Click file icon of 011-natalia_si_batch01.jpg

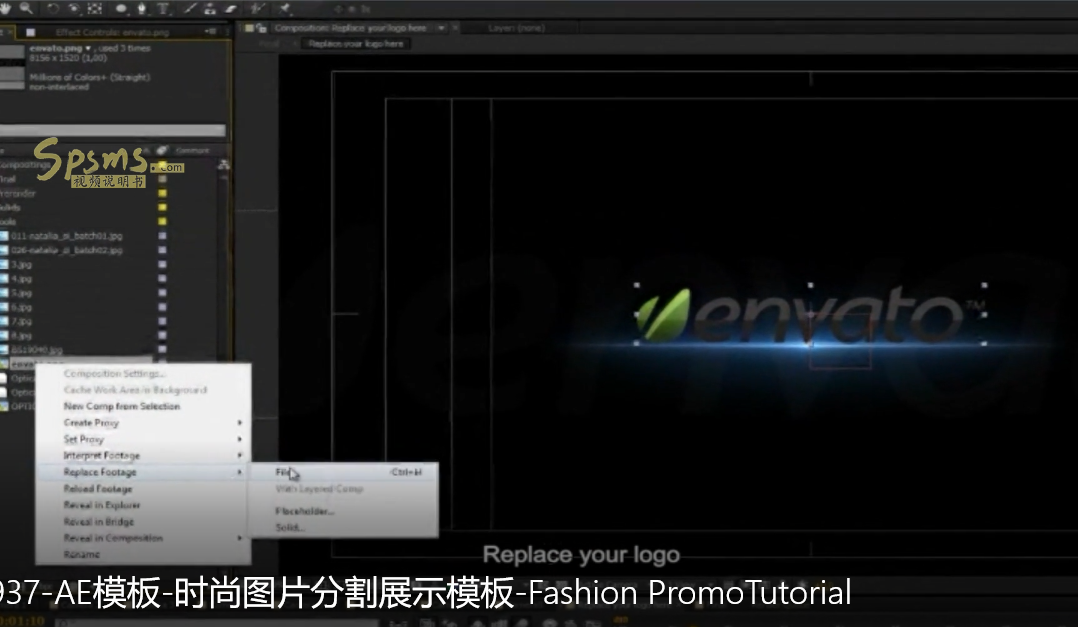click(4, 236)
